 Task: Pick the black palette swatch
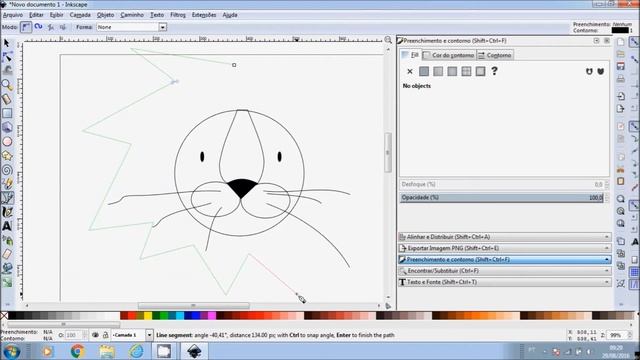coord(12,316)
